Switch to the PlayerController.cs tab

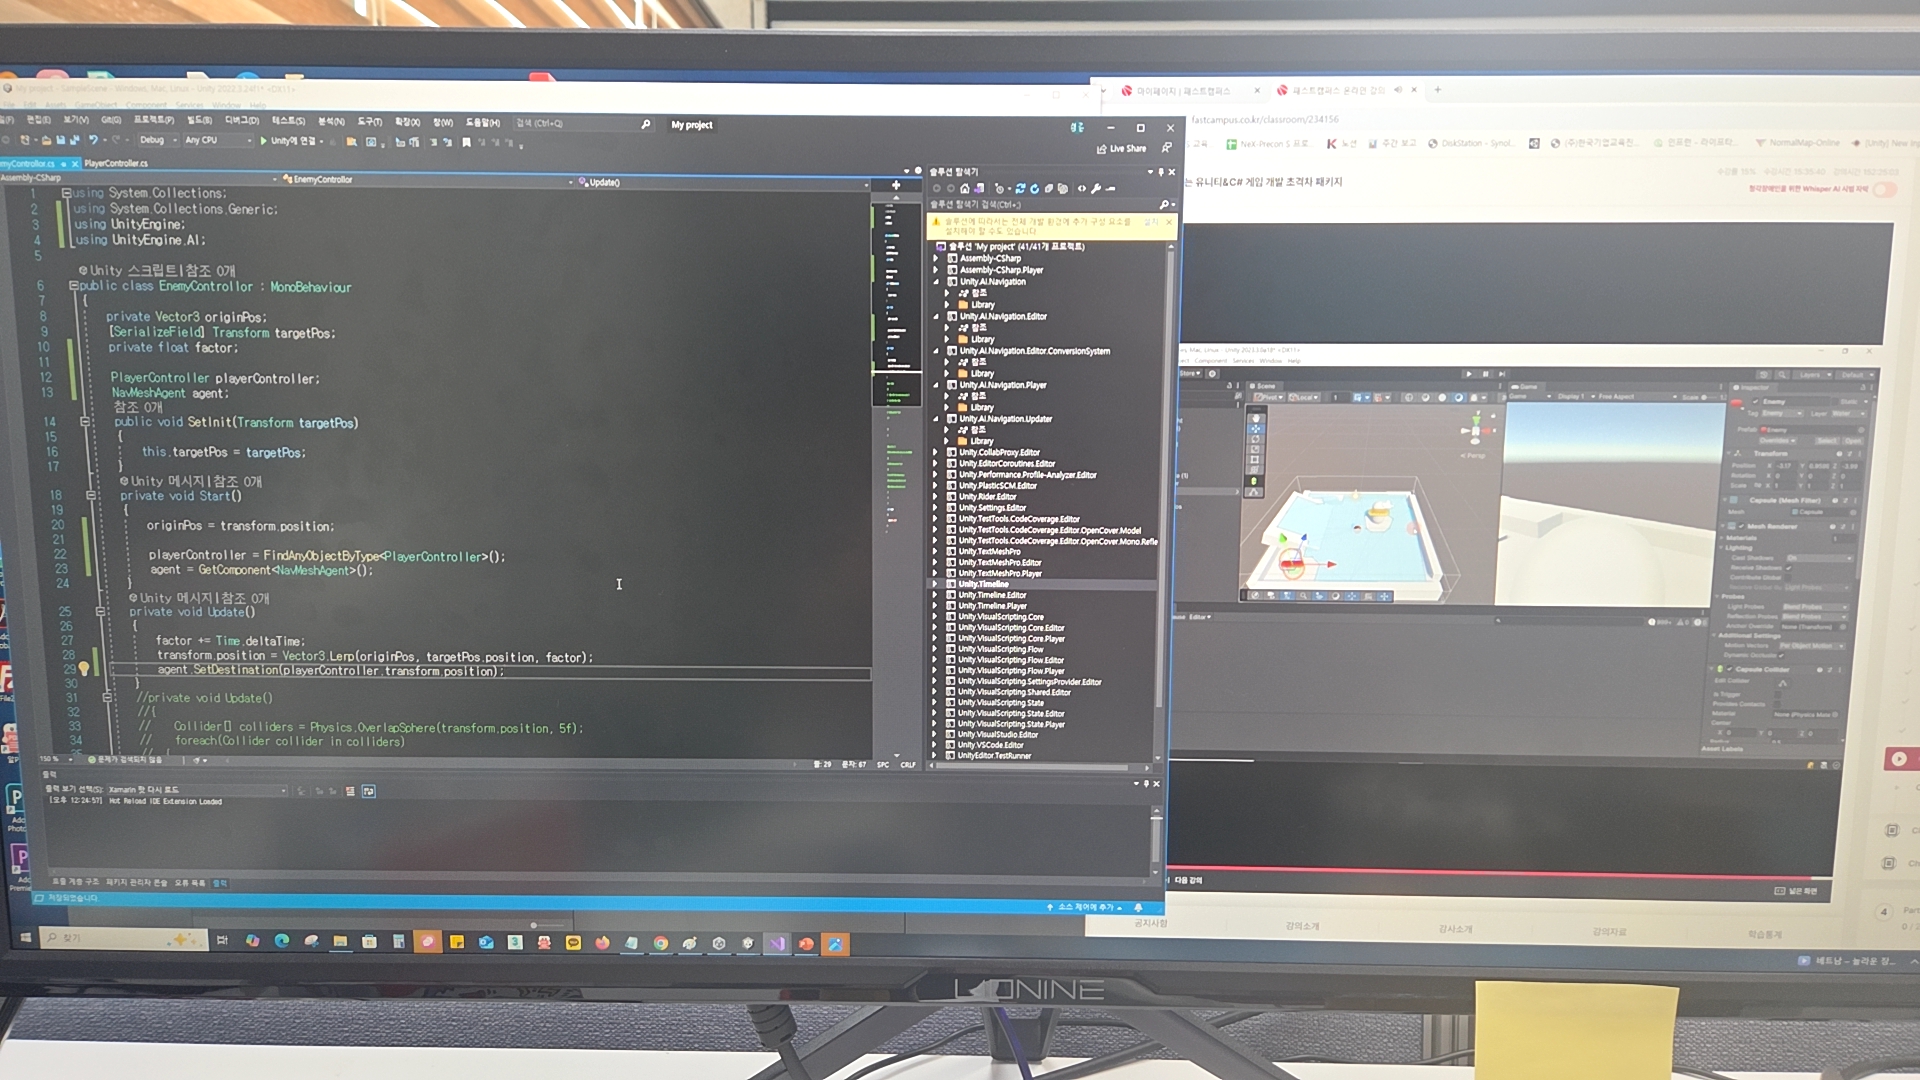pyautogui.click(x=116, y=163)
